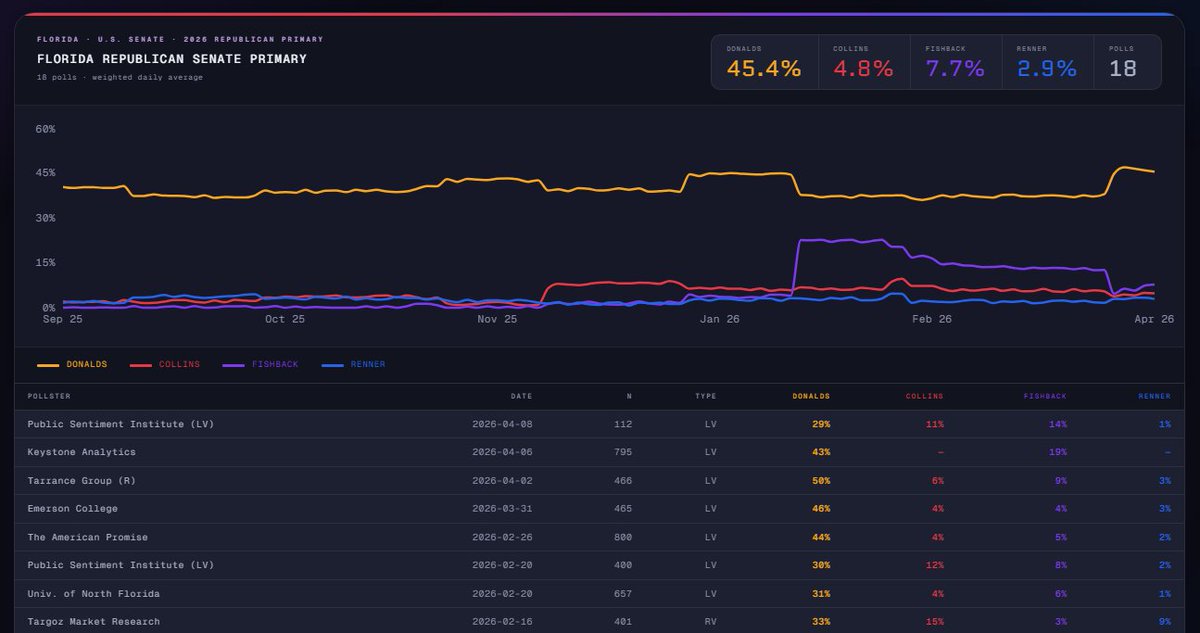Sort table by Renner column header
The height and width of the screenshot is (633, 1200).
coord(1155,396)
